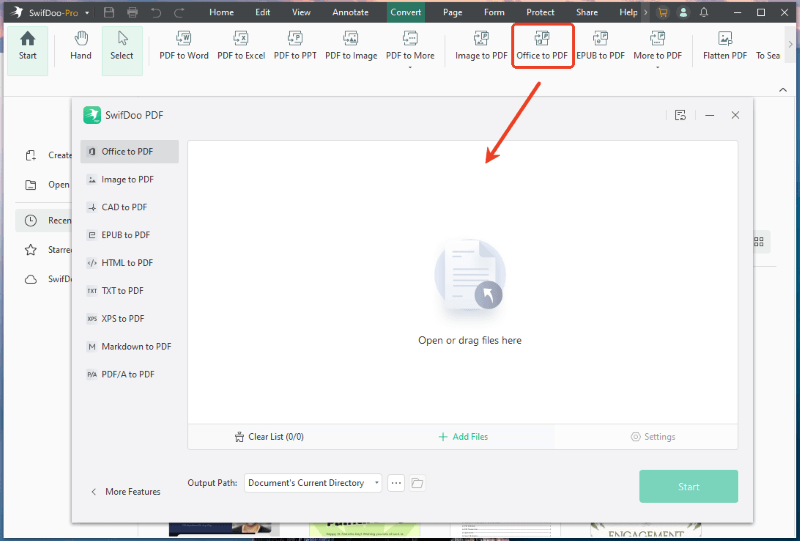Open the Page tab

pyautogui.click(x=453, y=12)
